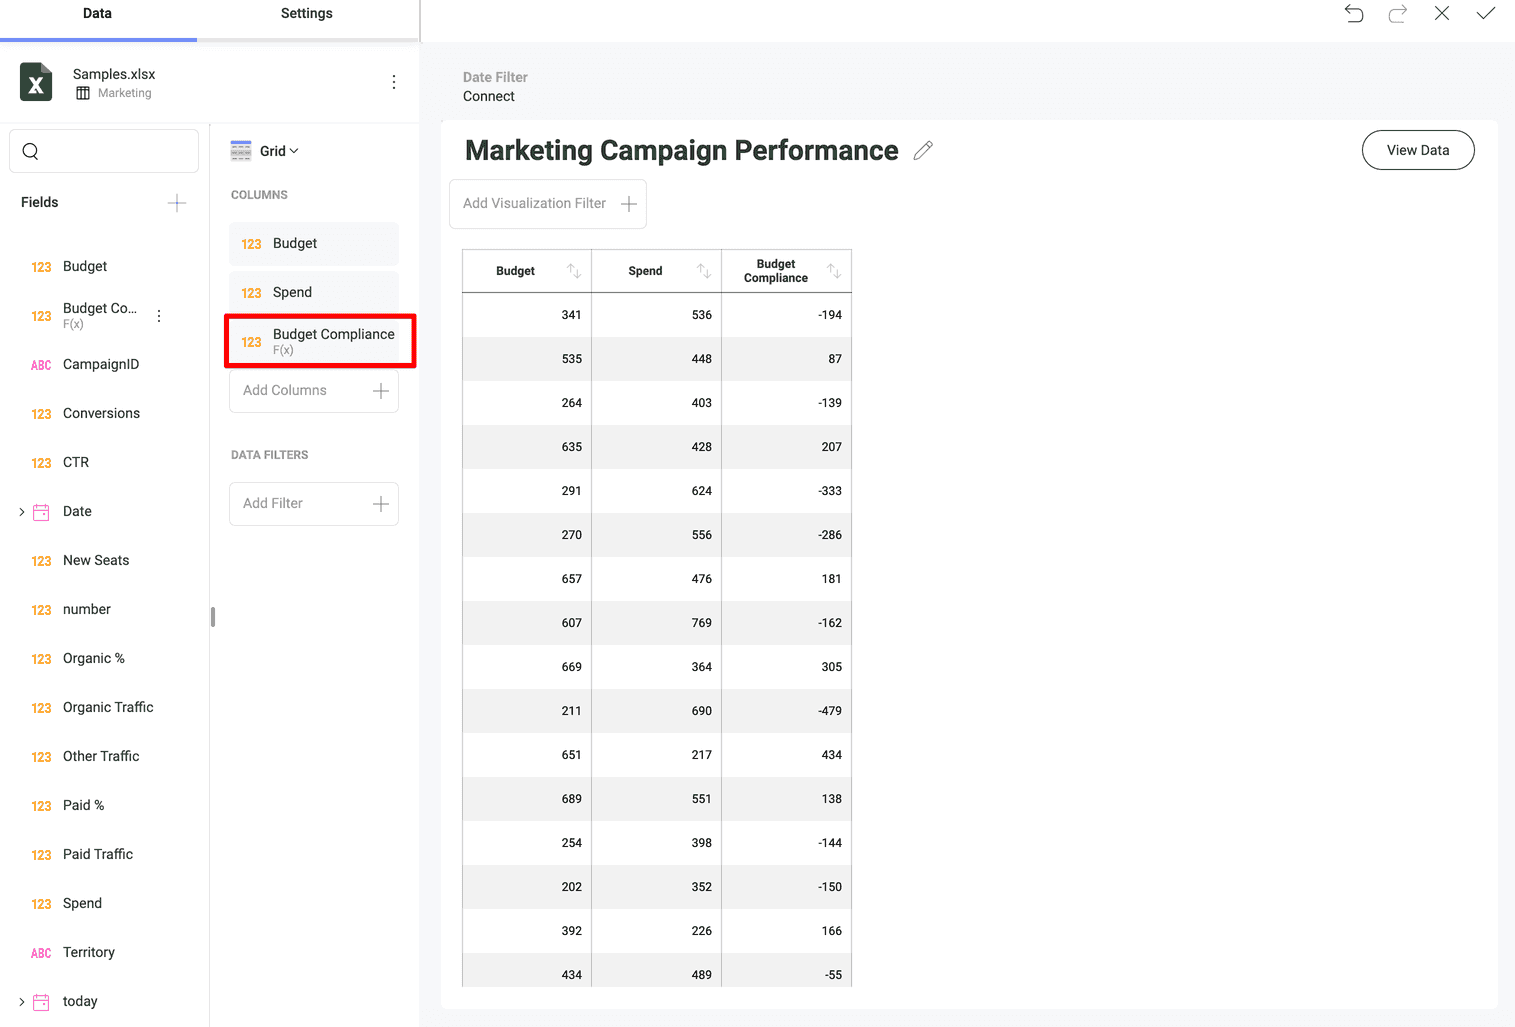The image size is (1515, 1027).
Task: Open Budget Compliance field options menu
Action: click(159, 316)
